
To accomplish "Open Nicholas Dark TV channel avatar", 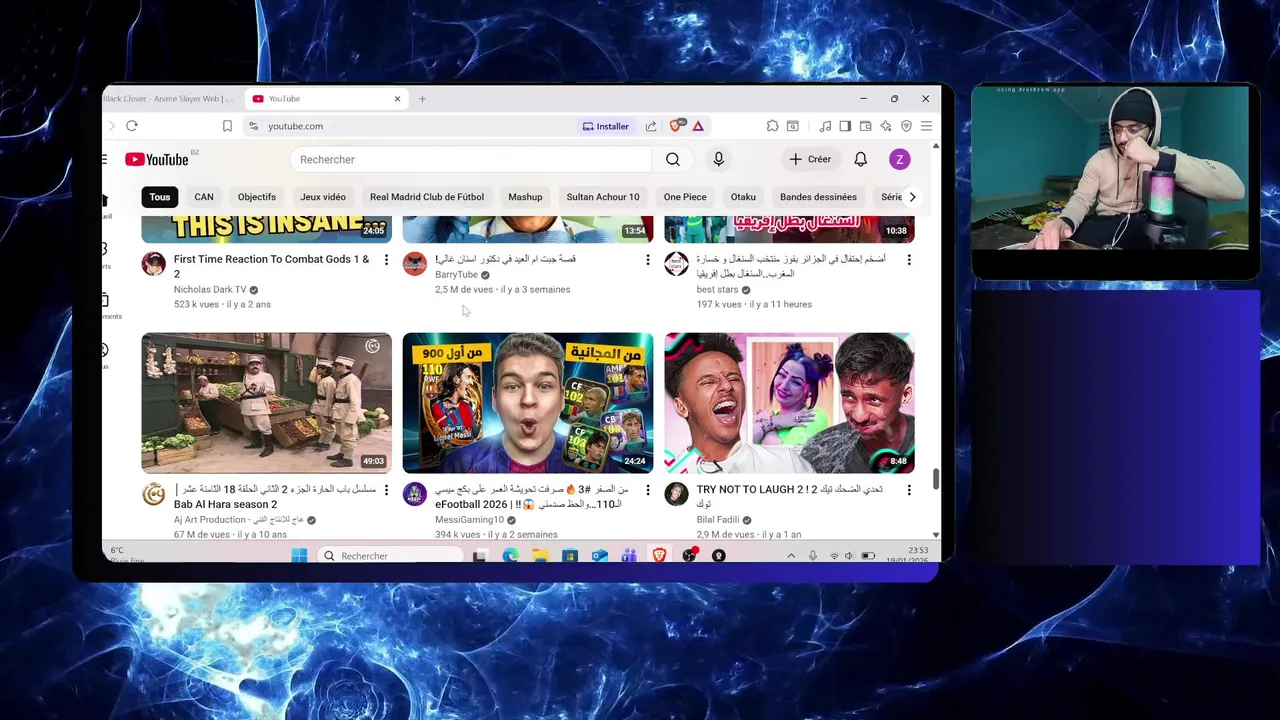I will tap(153, 264).
